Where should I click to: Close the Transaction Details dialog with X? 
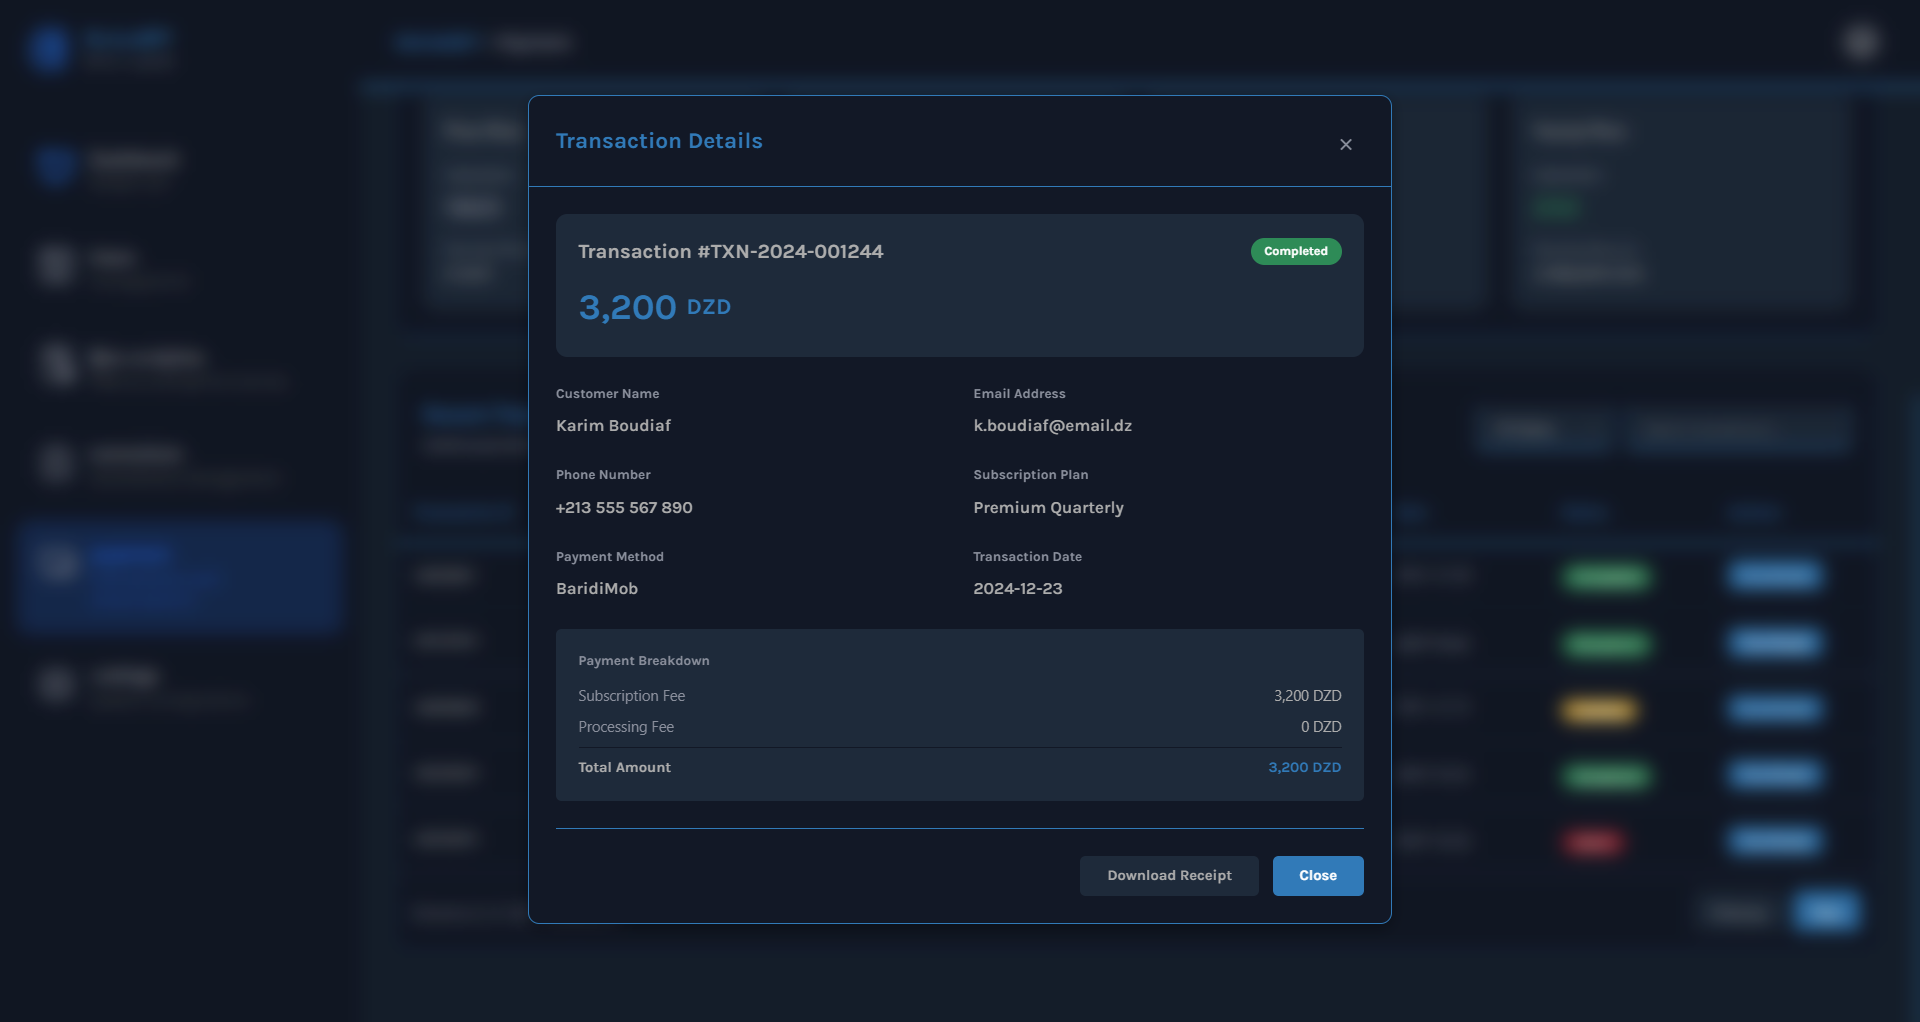click(x=1346, y=145)
